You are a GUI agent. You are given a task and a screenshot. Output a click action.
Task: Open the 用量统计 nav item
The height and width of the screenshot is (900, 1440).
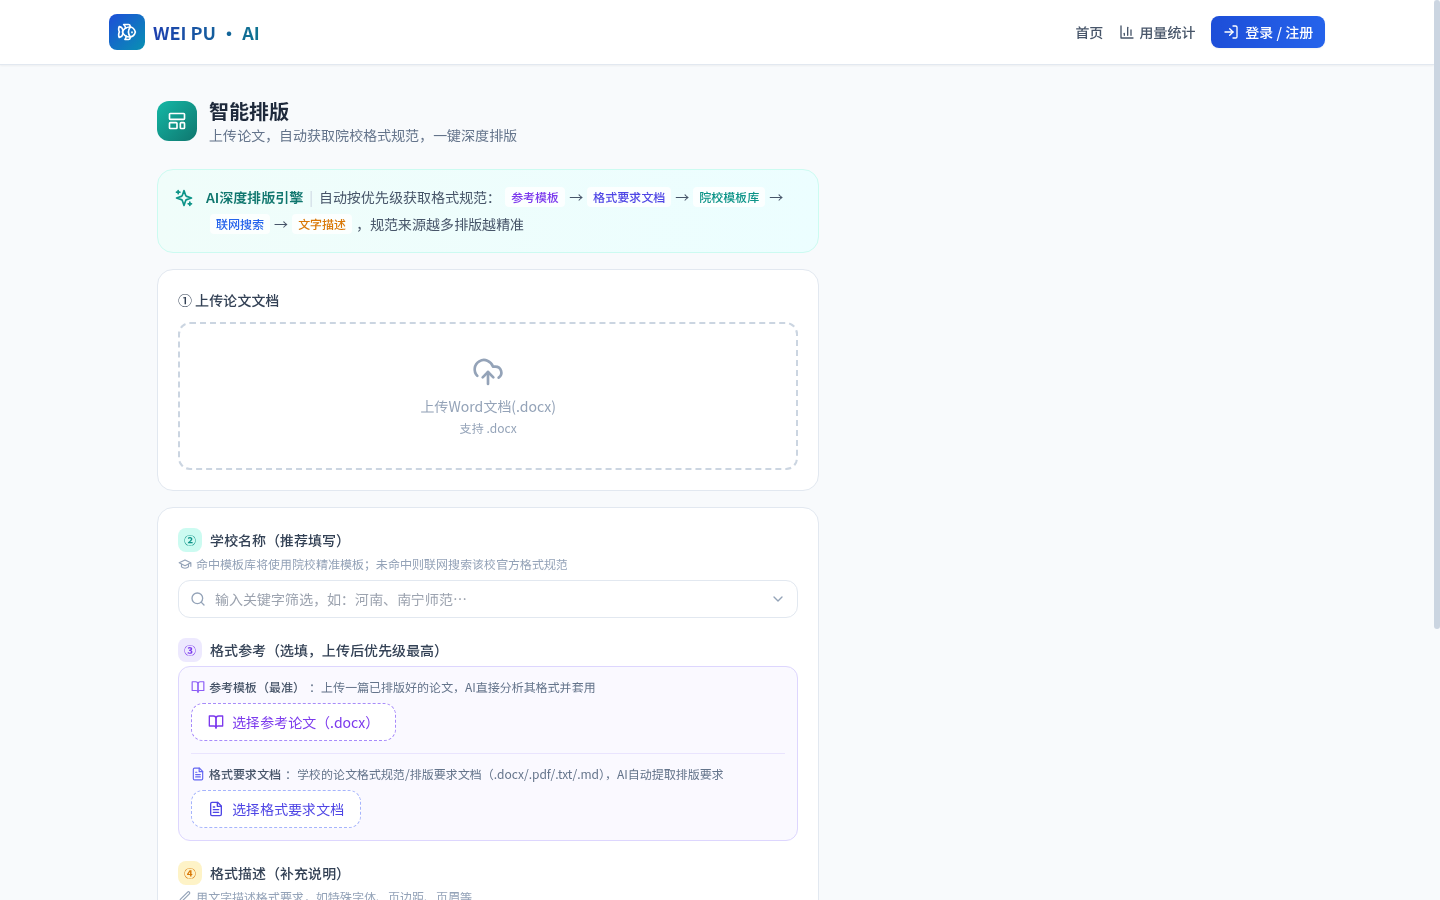pyautogui.click(x=1157, y=32)
